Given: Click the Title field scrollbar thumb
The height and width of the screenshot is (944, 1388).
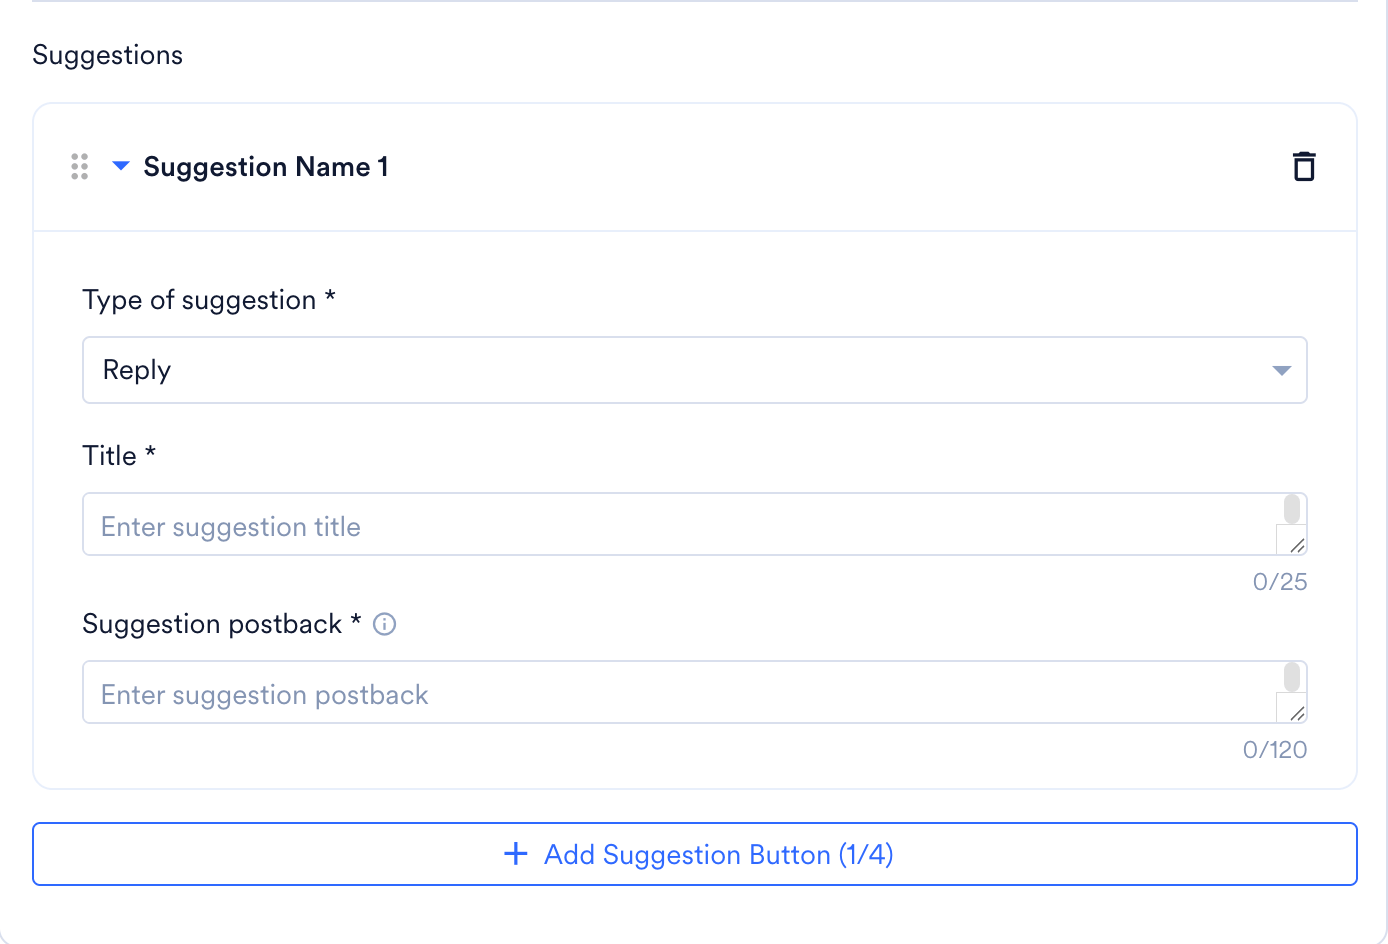Looking at the screenshot, I should pos(1292,508).
